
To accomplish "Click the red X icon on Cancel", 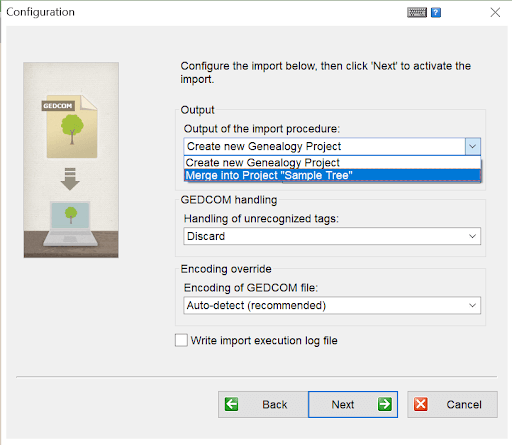I will click(421, 404).
